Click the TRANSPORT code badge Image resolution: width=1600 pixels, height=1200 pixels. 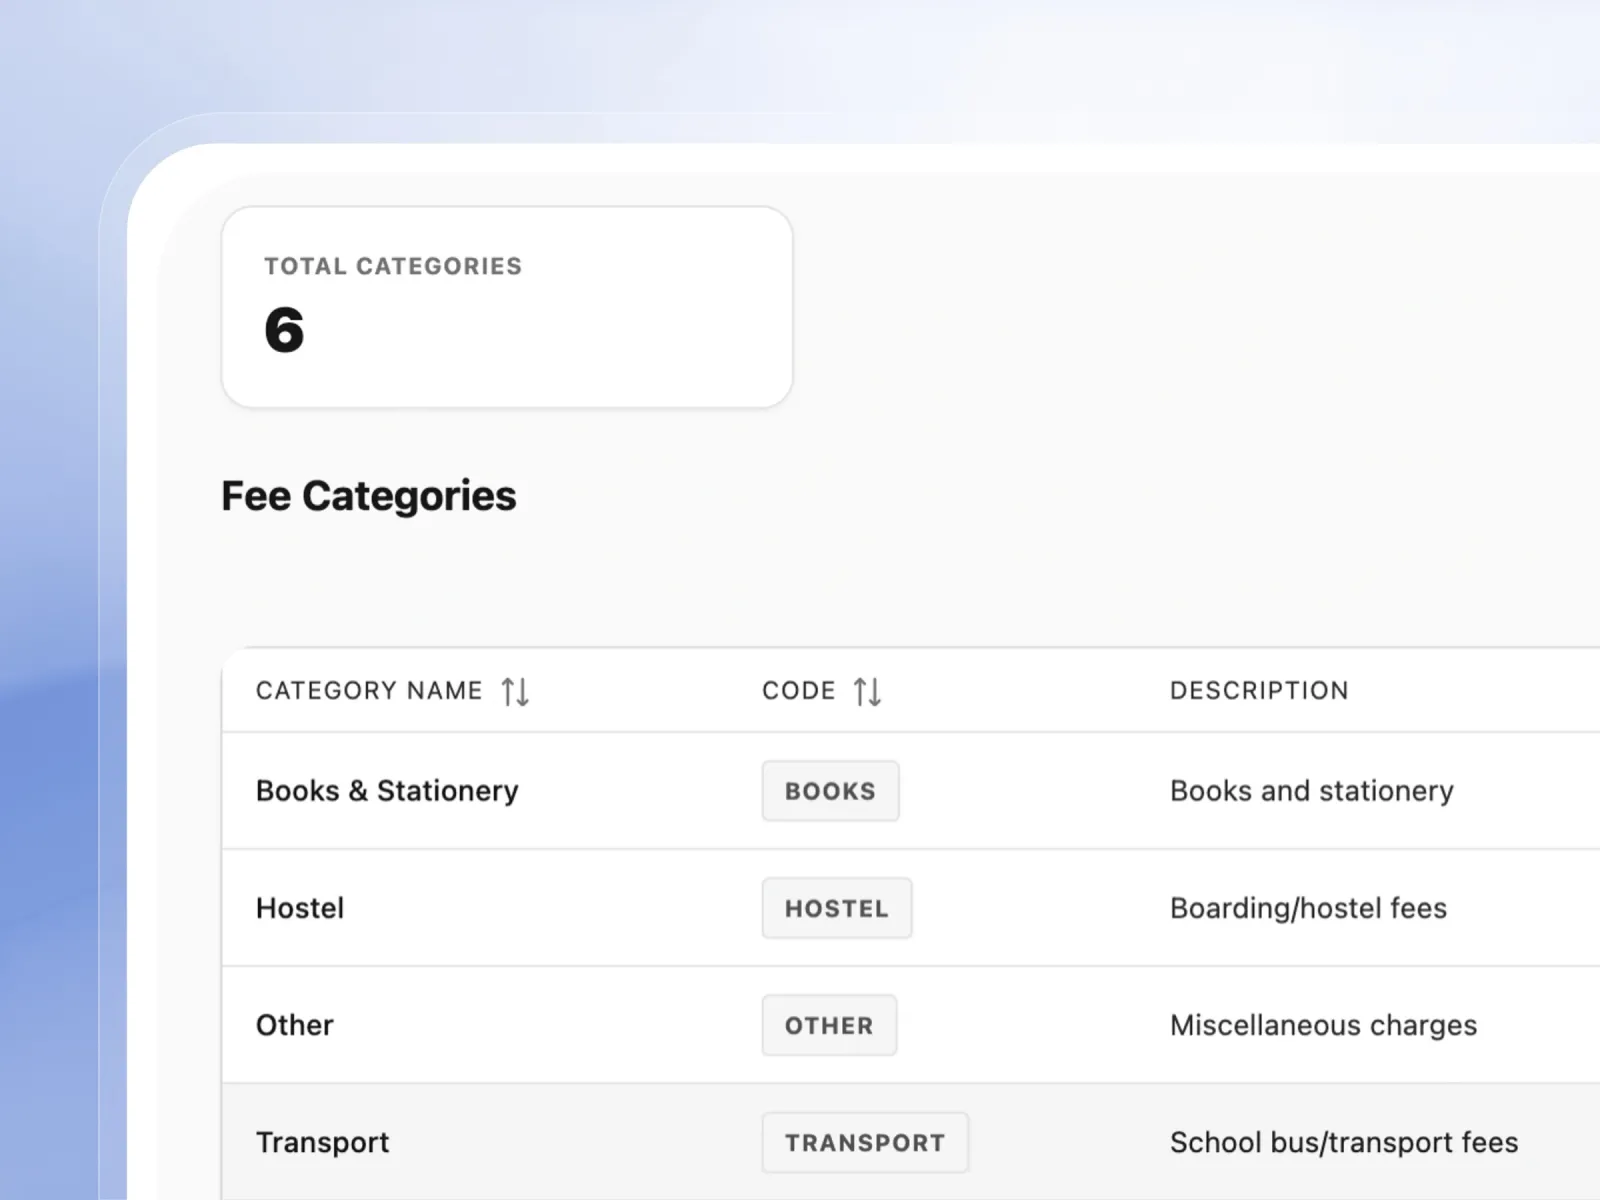pyautogui.click(x=865, y=1142)
